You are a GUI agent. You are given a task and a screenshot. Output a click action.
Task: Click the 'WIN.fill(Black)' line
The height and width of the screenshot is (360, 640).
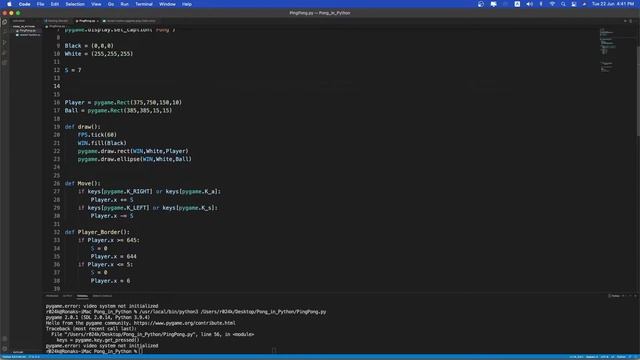[102, 143]
